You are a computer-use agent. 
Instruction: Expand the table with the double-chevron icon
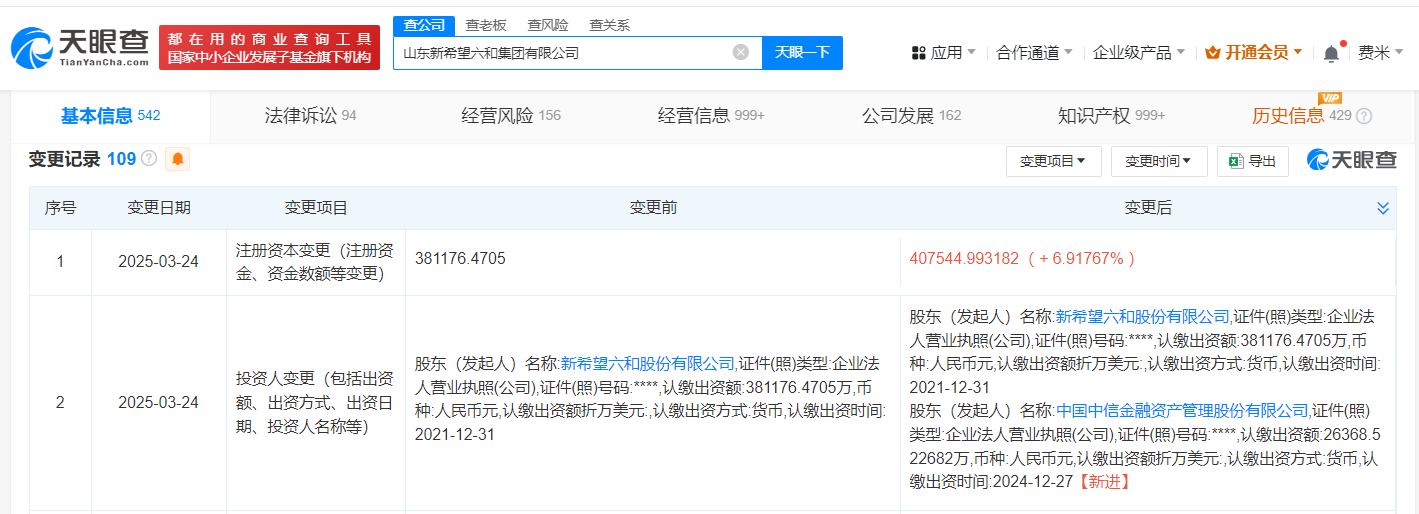click(x=1383, y=208)
